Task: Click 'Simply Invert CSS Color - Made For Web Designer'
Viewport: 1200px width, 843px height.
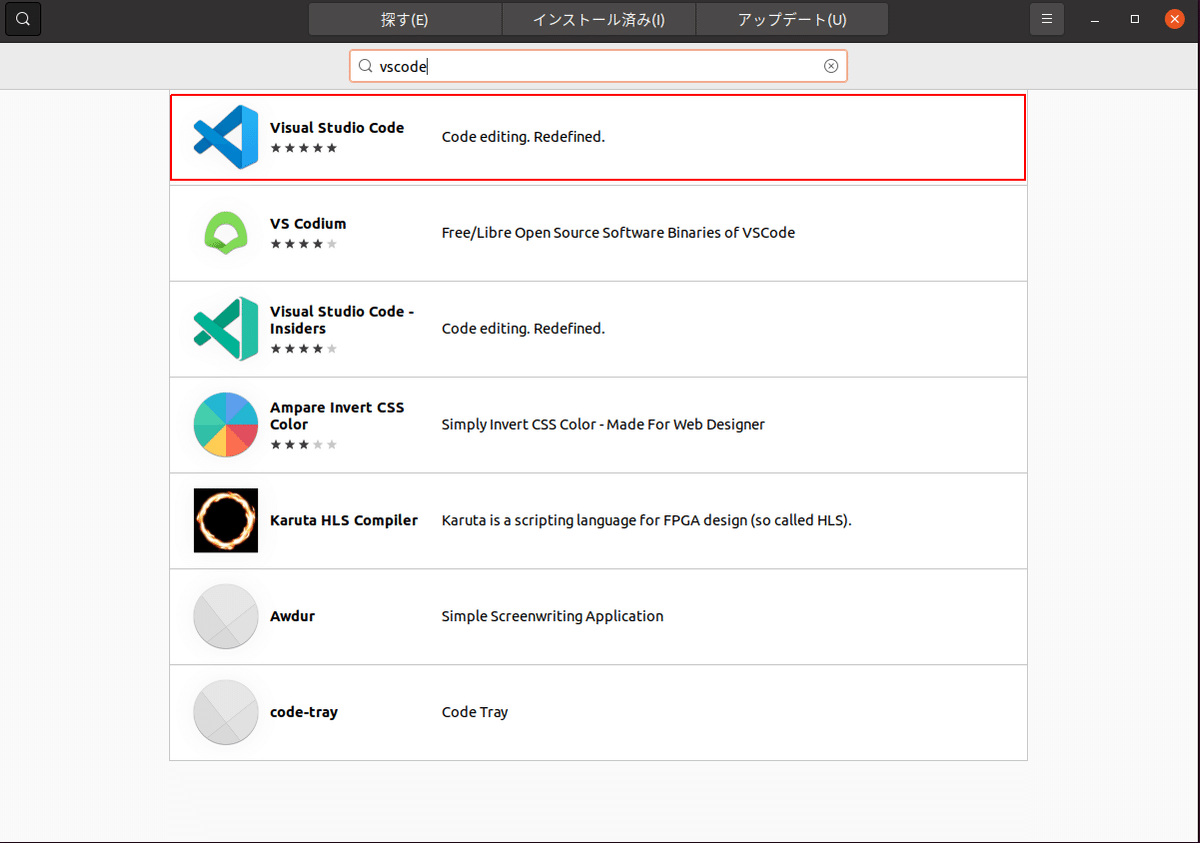Action: pos(603,425)
